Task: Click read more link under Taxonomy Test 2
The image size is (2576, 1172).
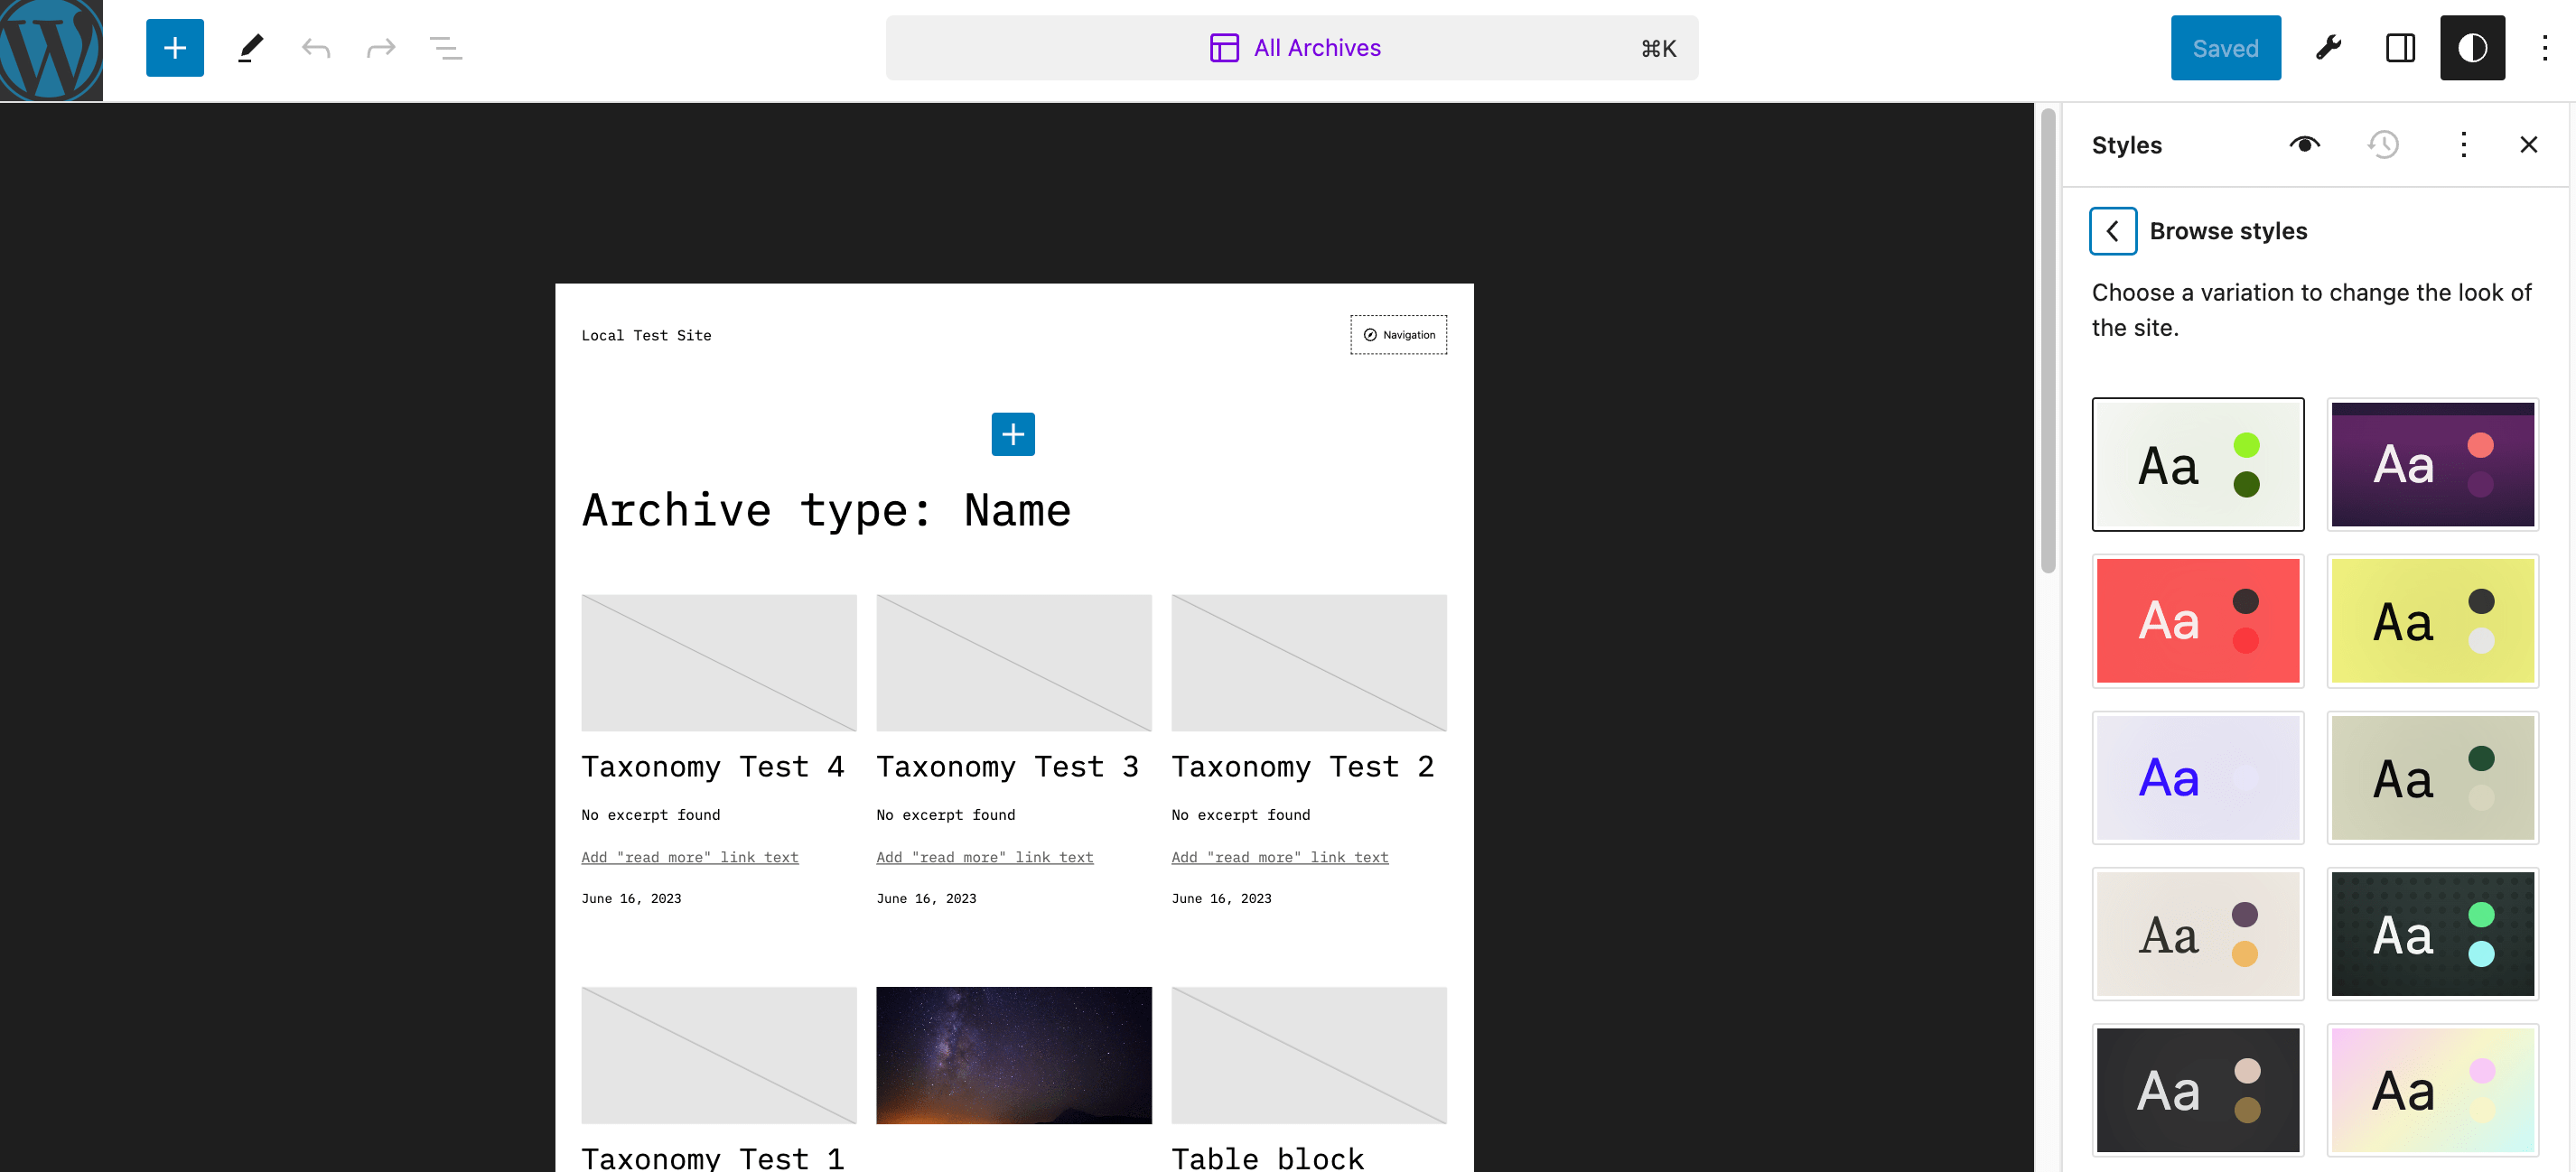Action: (x=1279, y=857)
